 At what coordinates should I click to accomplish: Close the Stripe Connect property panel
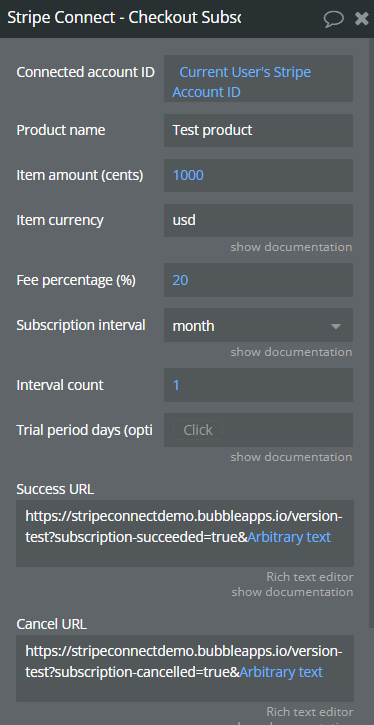point(362,18)
